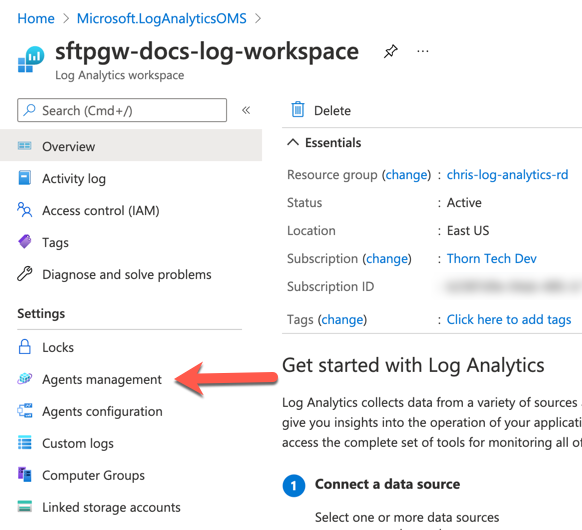
Task: Click change link for Tags
Action: click(342, 319)
